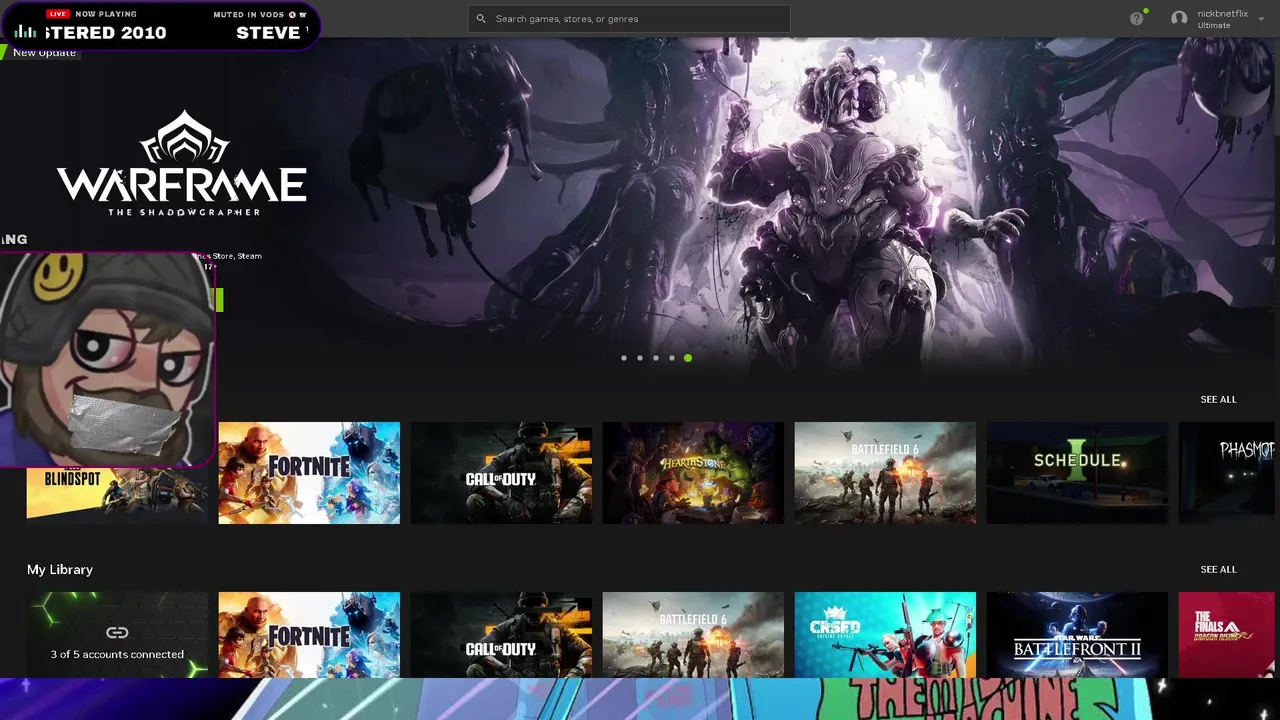Open the help question mark icon
1280x720 pixels.
pos(1136,19)
